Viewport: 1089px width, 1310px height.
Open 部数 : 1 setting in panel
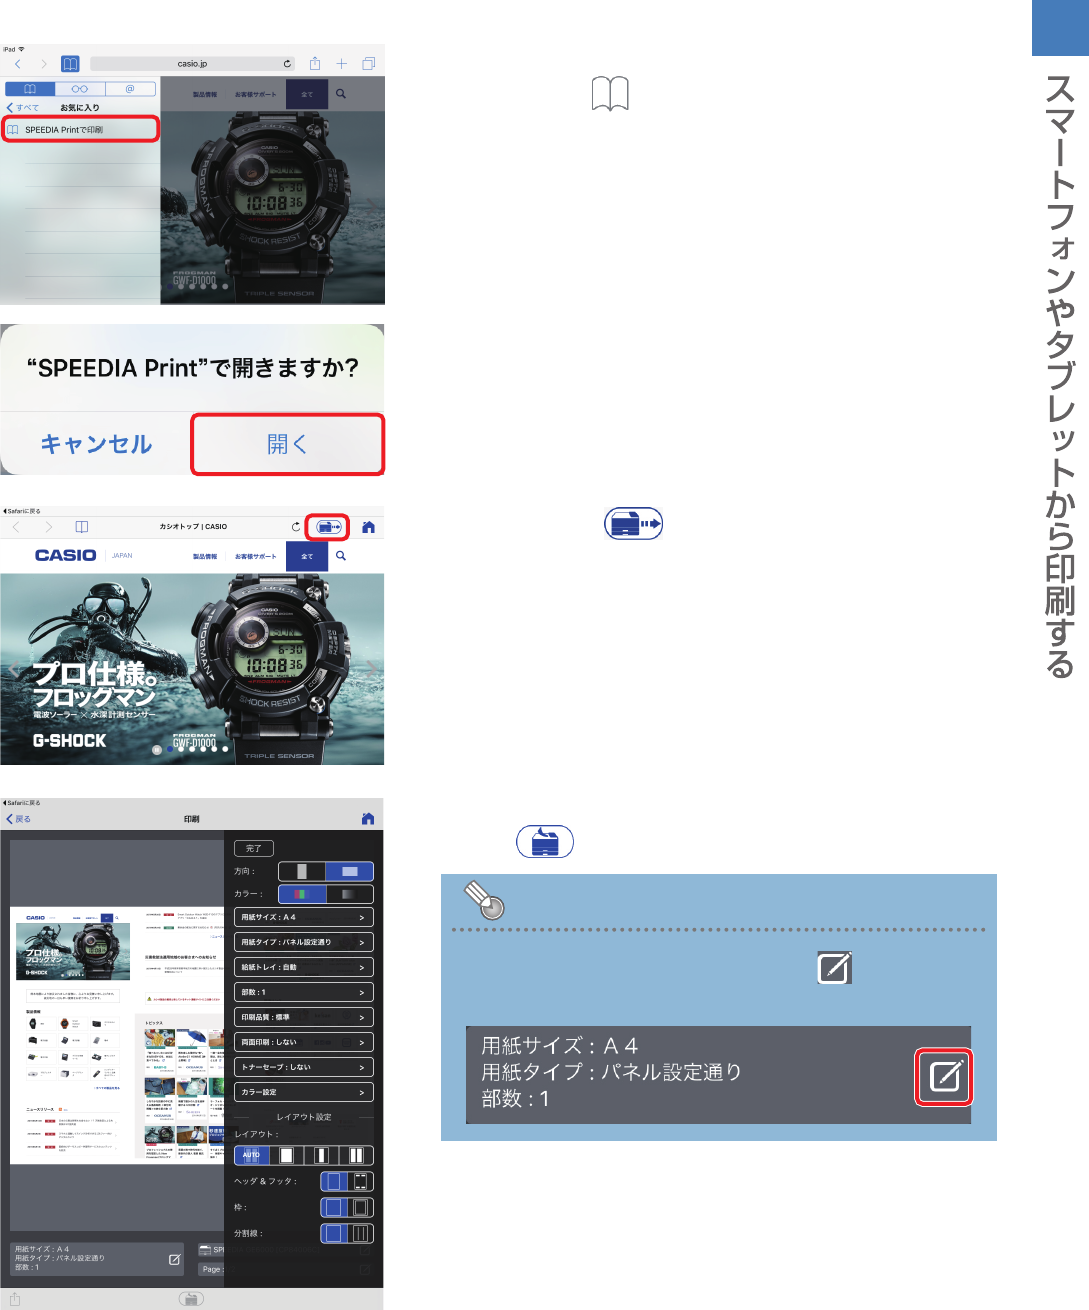pyautogui.click(x=304, y=992)
